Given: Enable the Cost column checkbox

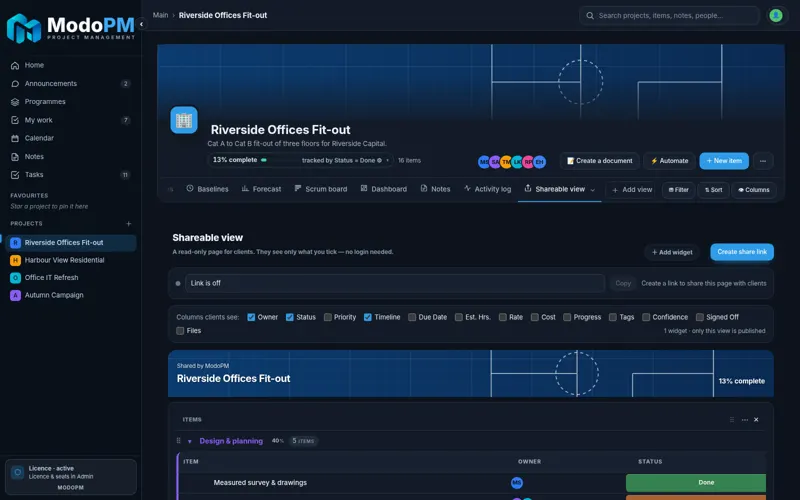Looking at the screenshot, I should (535, 317).
